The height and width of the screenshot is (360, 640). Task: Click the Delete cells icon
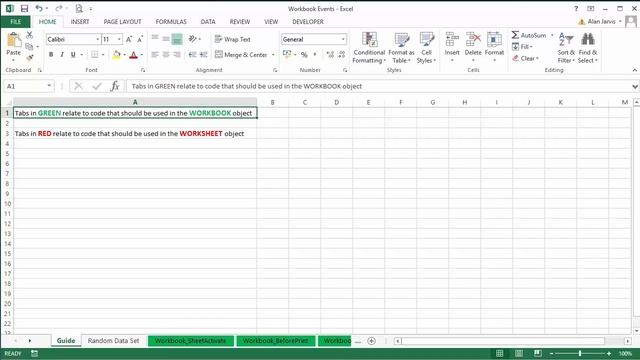tap(473, 39)
